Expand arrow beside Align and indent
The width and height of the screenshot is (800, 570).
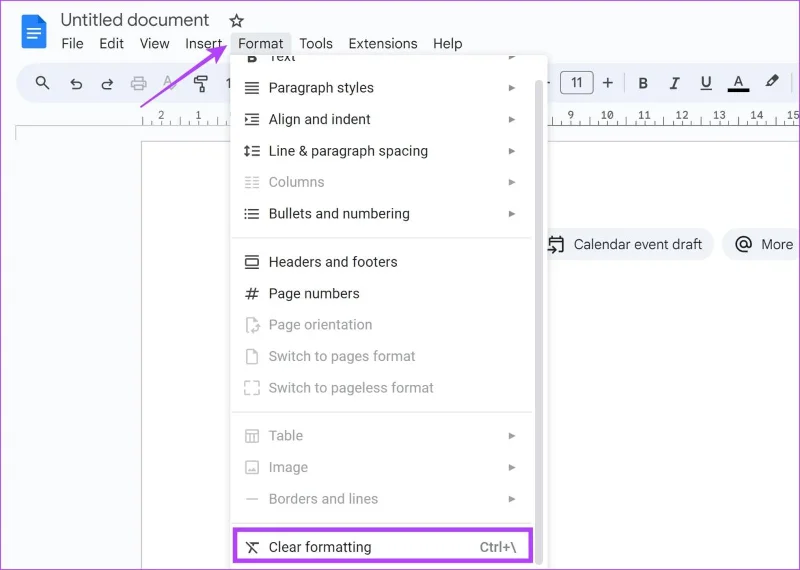point(511,119)
